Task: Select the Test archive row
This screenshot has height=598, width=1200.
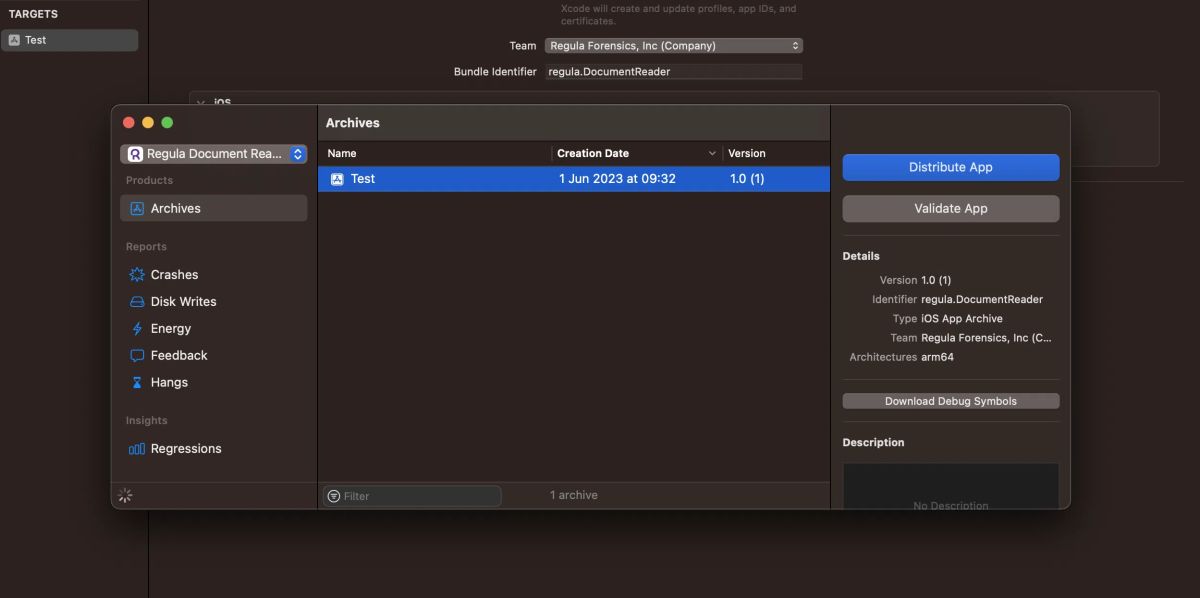Action: pos(574,179)
